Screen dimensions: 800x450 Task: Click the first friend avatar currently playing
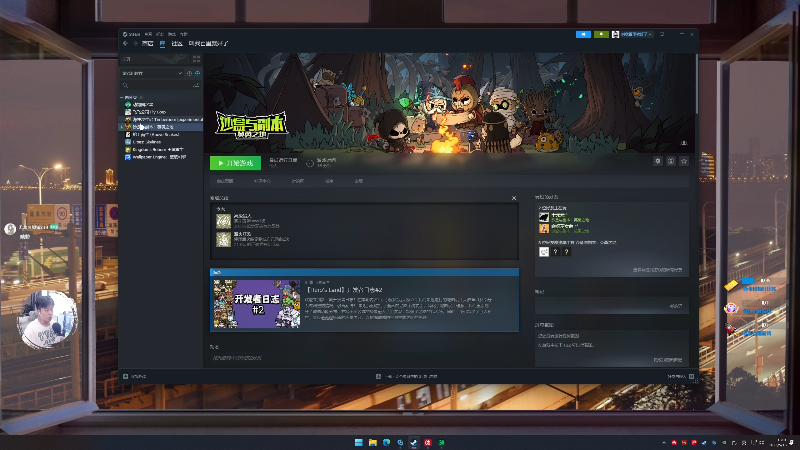(x=544, y=217)
